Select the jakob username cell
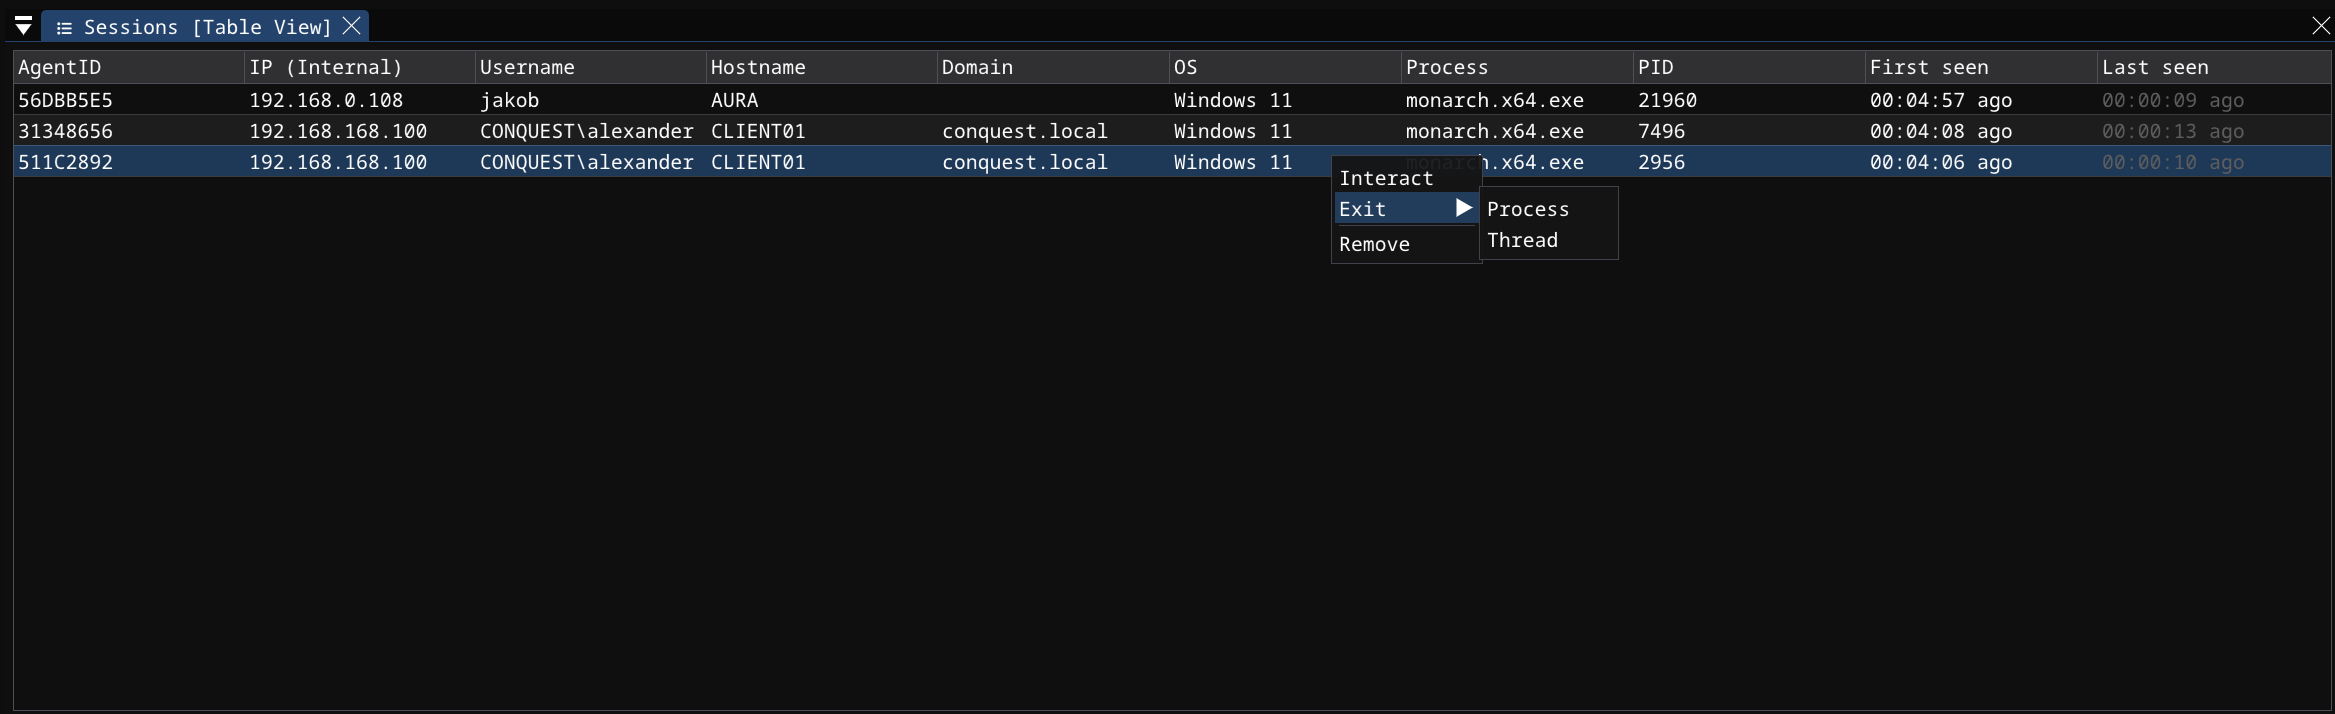 pyautogui.click(x=509, y=100)
